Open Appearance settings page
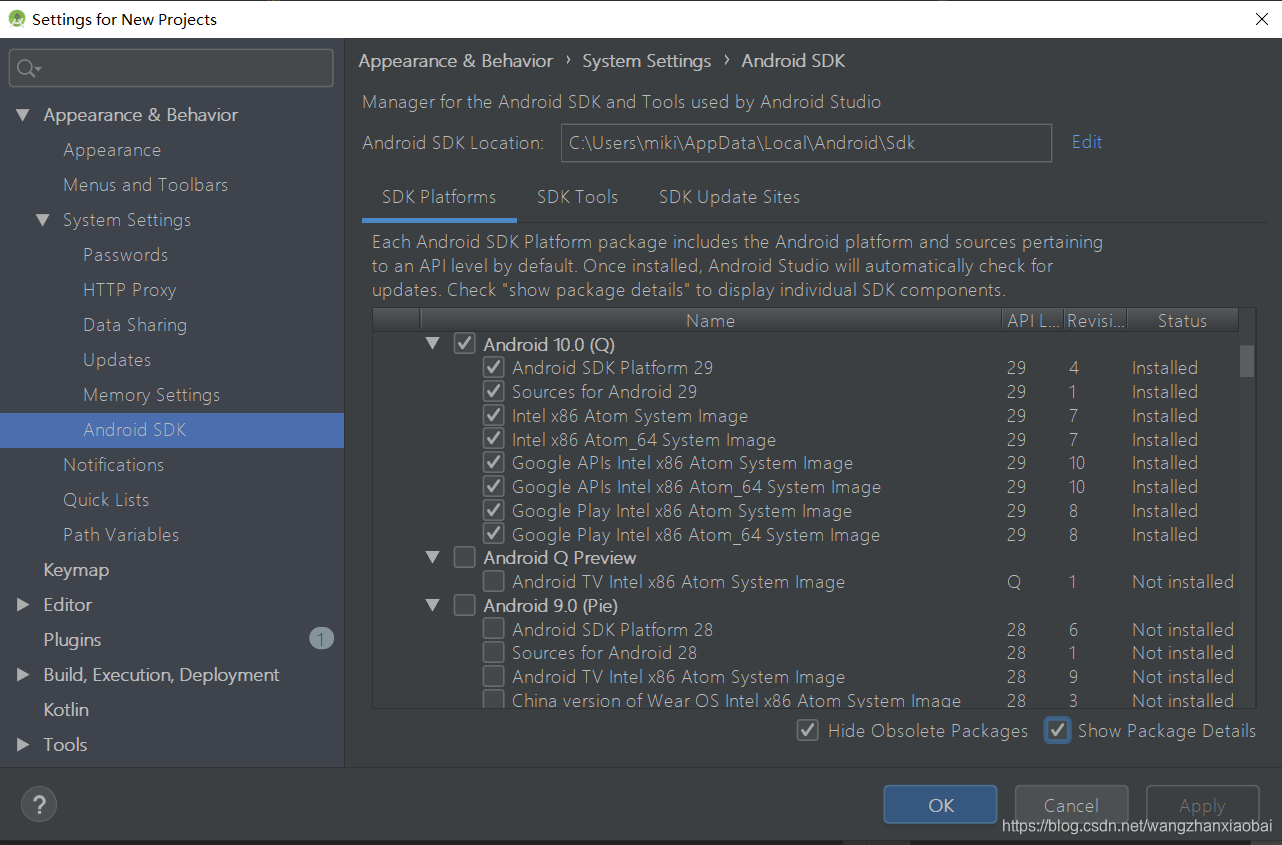 point(112,150)
